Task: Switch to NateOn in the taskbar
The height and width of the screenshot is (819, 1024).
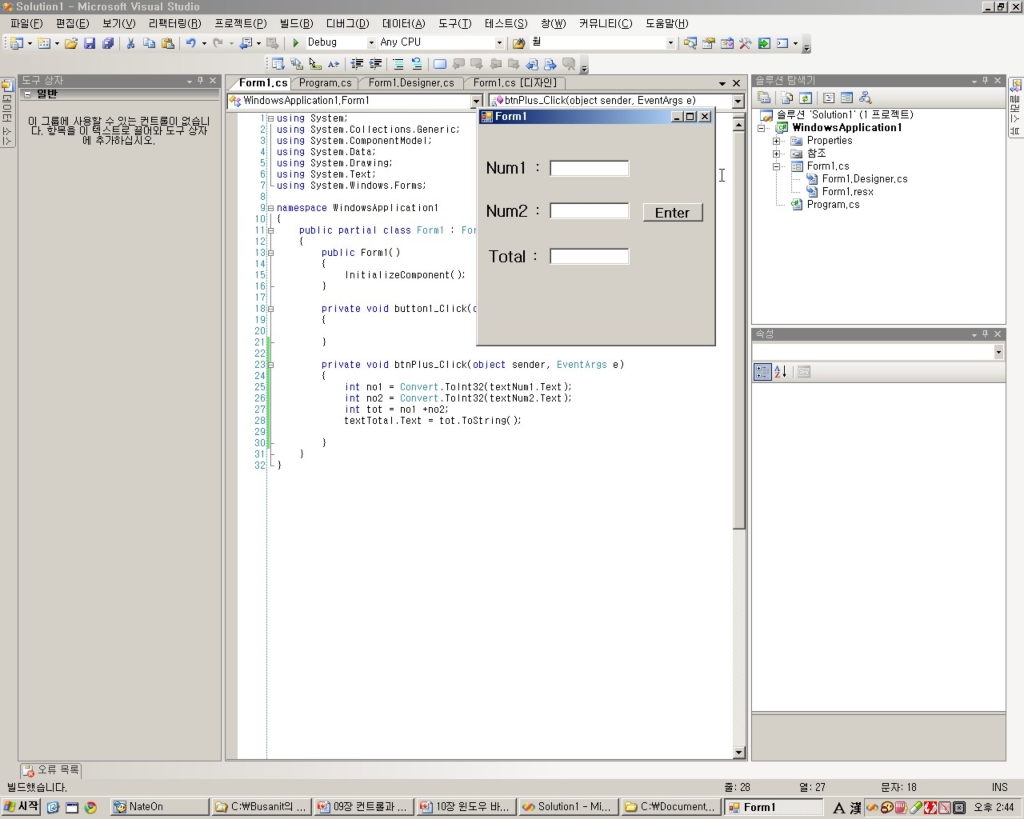Action: click(x=160, y=807)
